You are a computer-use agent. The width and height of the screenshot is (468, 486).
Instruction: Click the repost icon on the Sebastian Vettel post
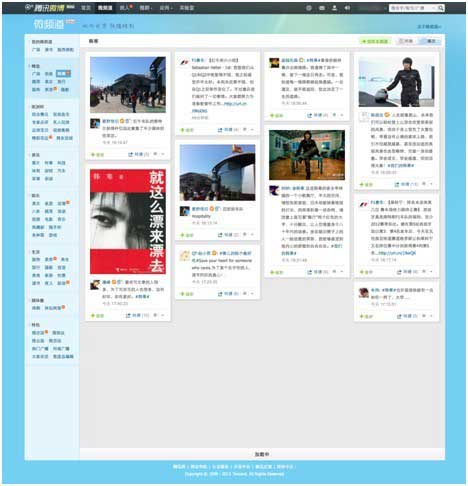point(220,130)
